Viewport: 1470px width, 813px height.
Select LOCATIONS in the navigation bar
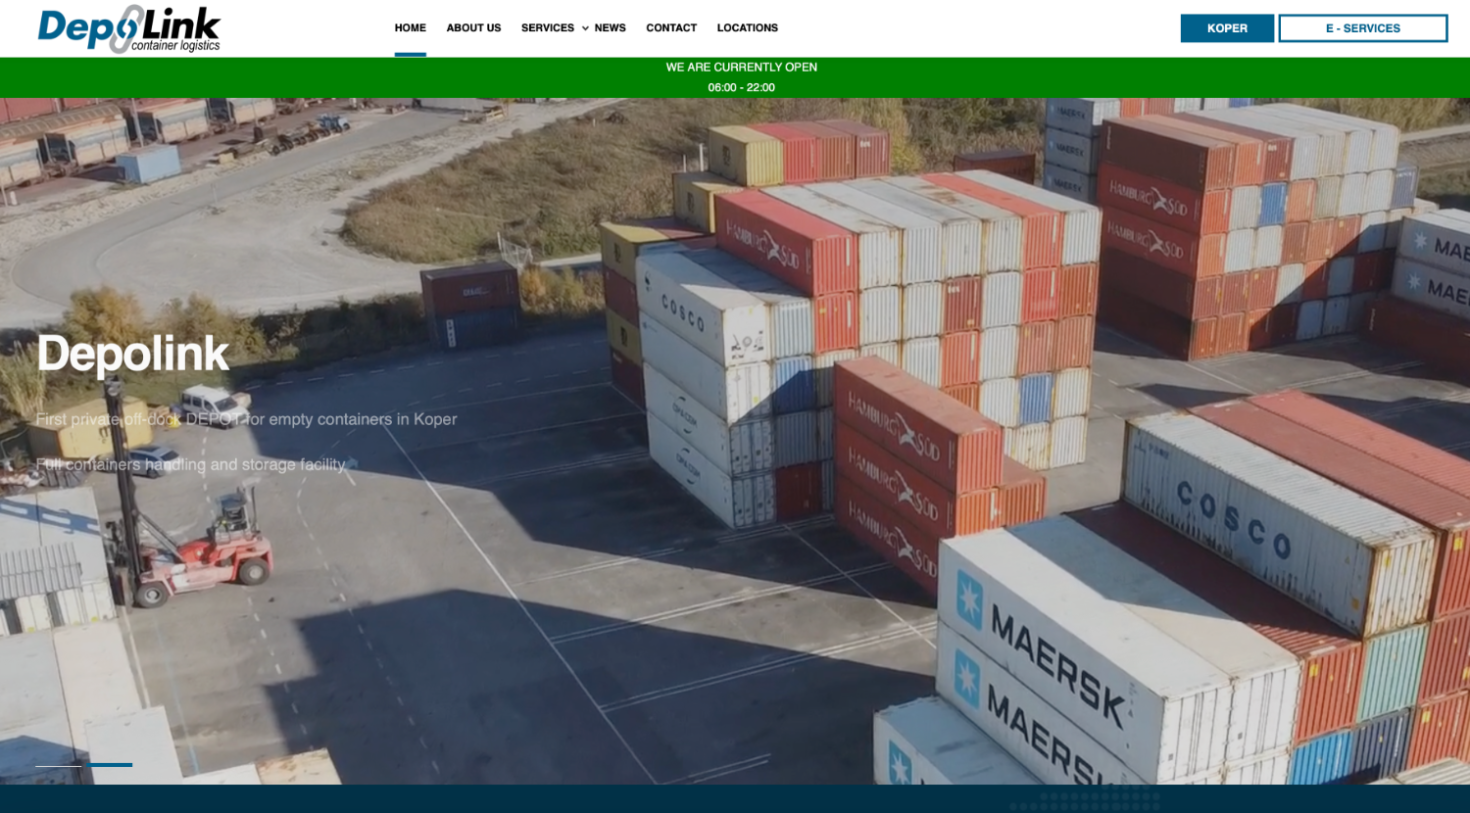tap(747, 28)
